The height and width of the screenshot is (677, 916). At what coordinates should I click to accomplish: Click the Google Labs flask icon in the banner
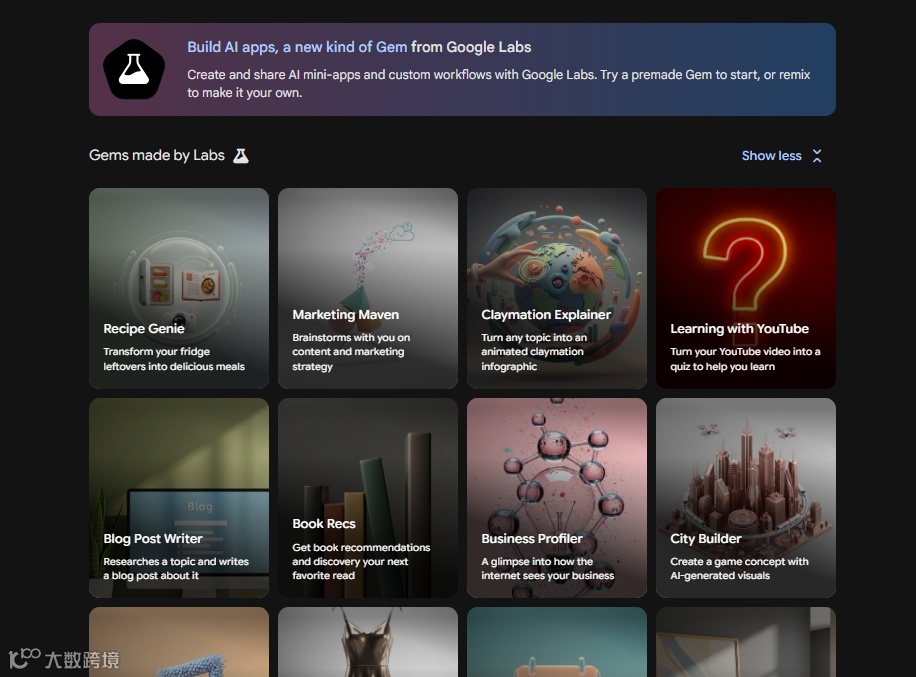point(134,70)
